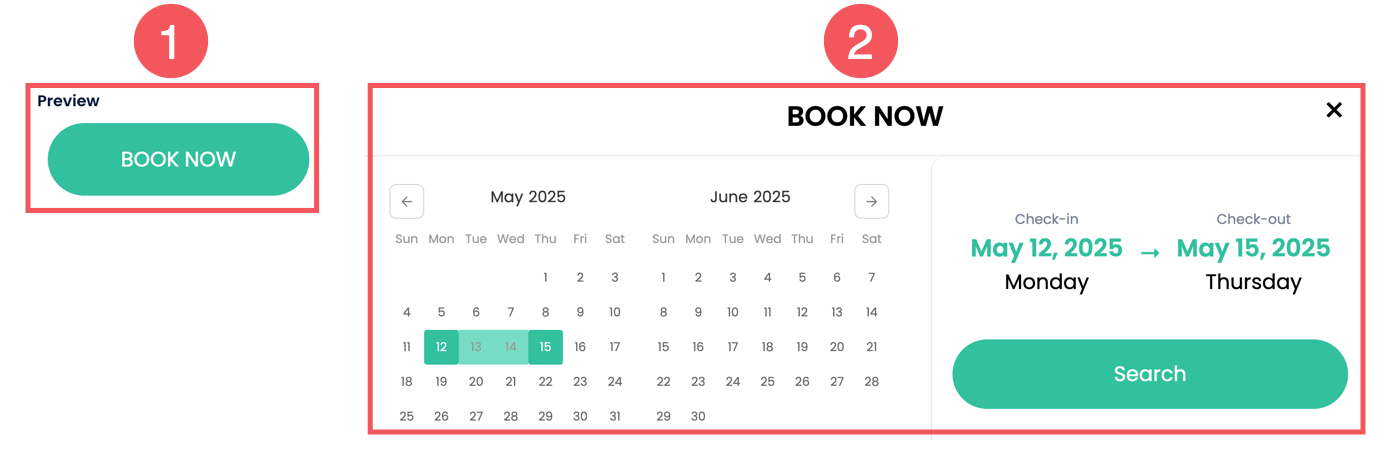This screenshot has height=468, width=1394.
Task: Pick June 15 in the calendar
Action: [x=663, y=347]
